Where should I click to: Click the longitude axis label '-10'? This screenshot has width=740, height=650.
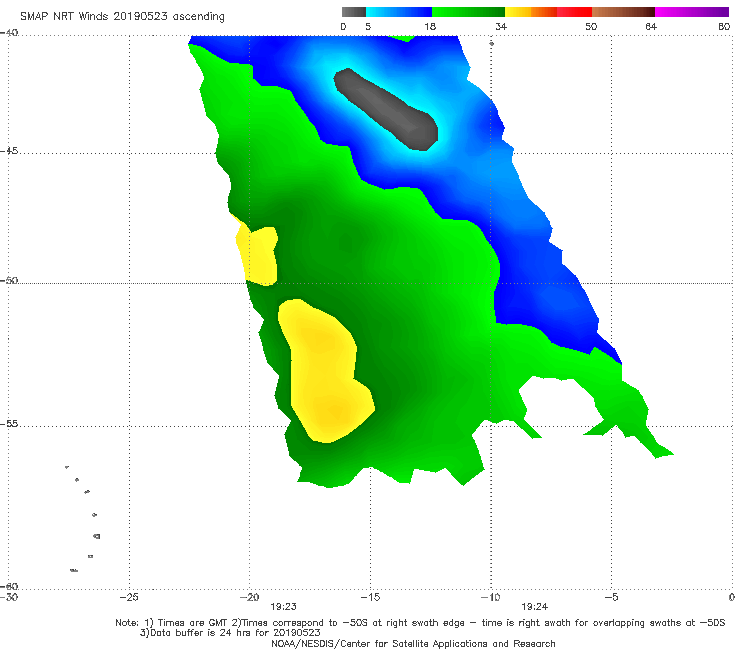tap(490, 597)
